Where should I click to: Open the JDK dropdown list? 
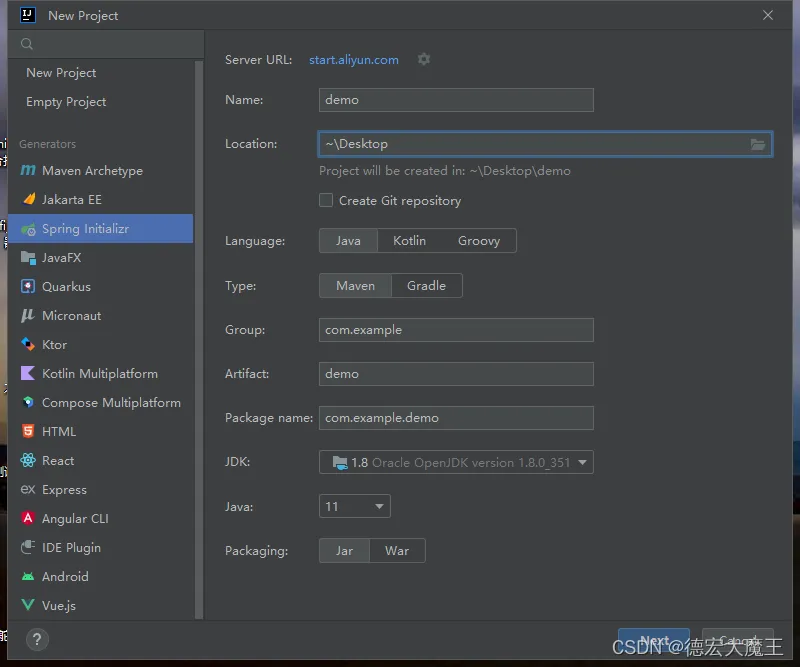coord(456,462)
